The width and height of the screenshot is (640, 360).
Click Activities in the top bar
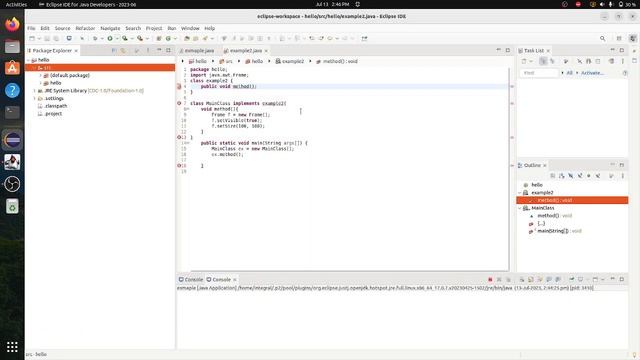tap(16, 4)
